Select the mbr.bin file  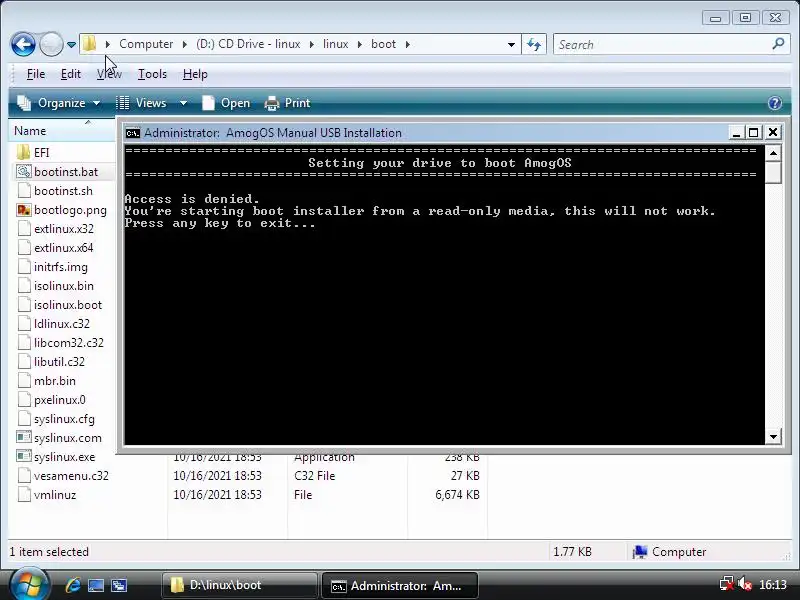tap(46, 381)
